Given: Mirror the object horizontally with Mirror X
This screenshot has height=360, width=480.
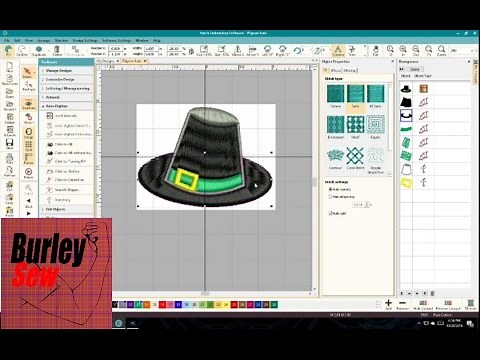Looking at the screenshot, I should 237,50.
